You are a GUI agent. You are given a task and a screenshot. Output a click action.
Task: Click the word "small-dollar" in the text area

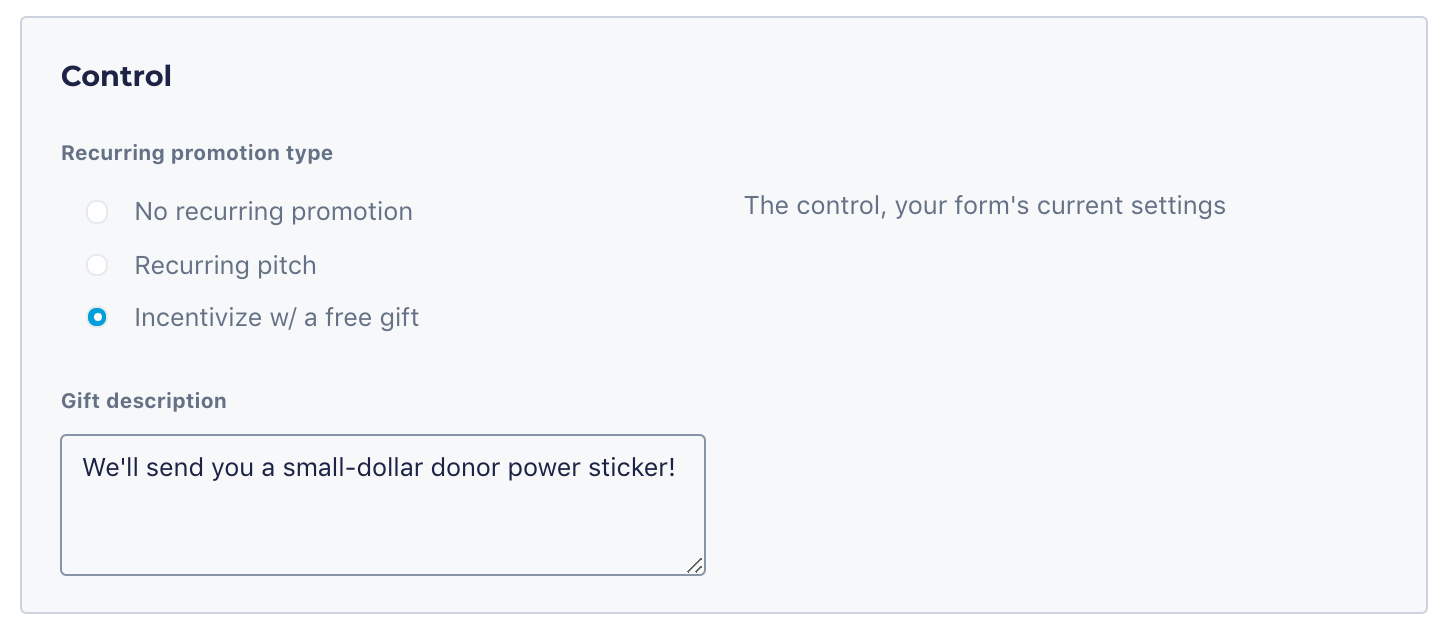(351, 467)
